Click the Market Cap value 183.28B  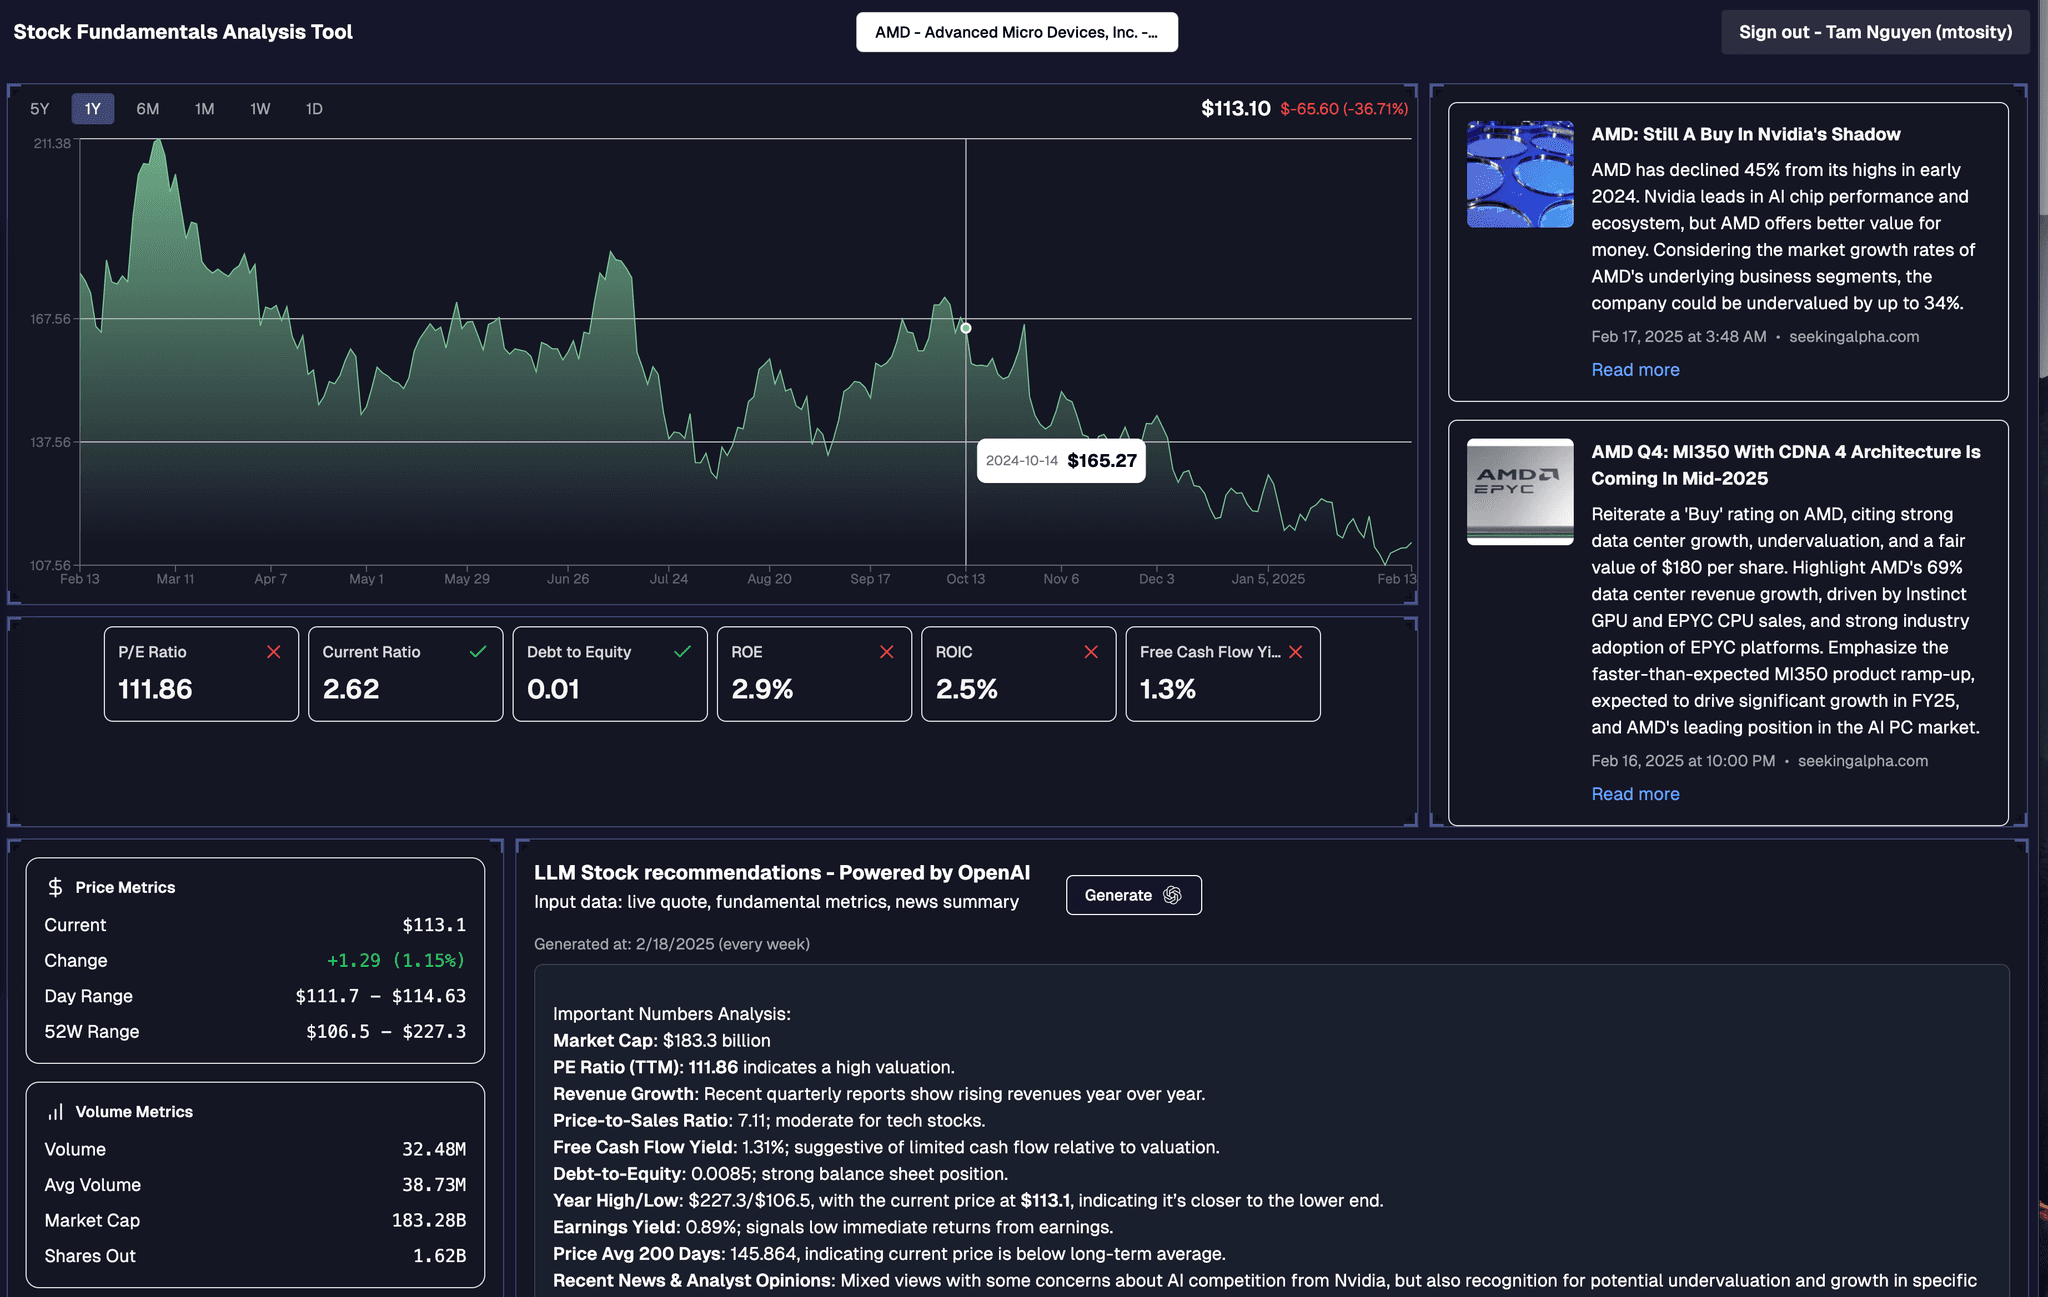click(x=429, y=1221)
